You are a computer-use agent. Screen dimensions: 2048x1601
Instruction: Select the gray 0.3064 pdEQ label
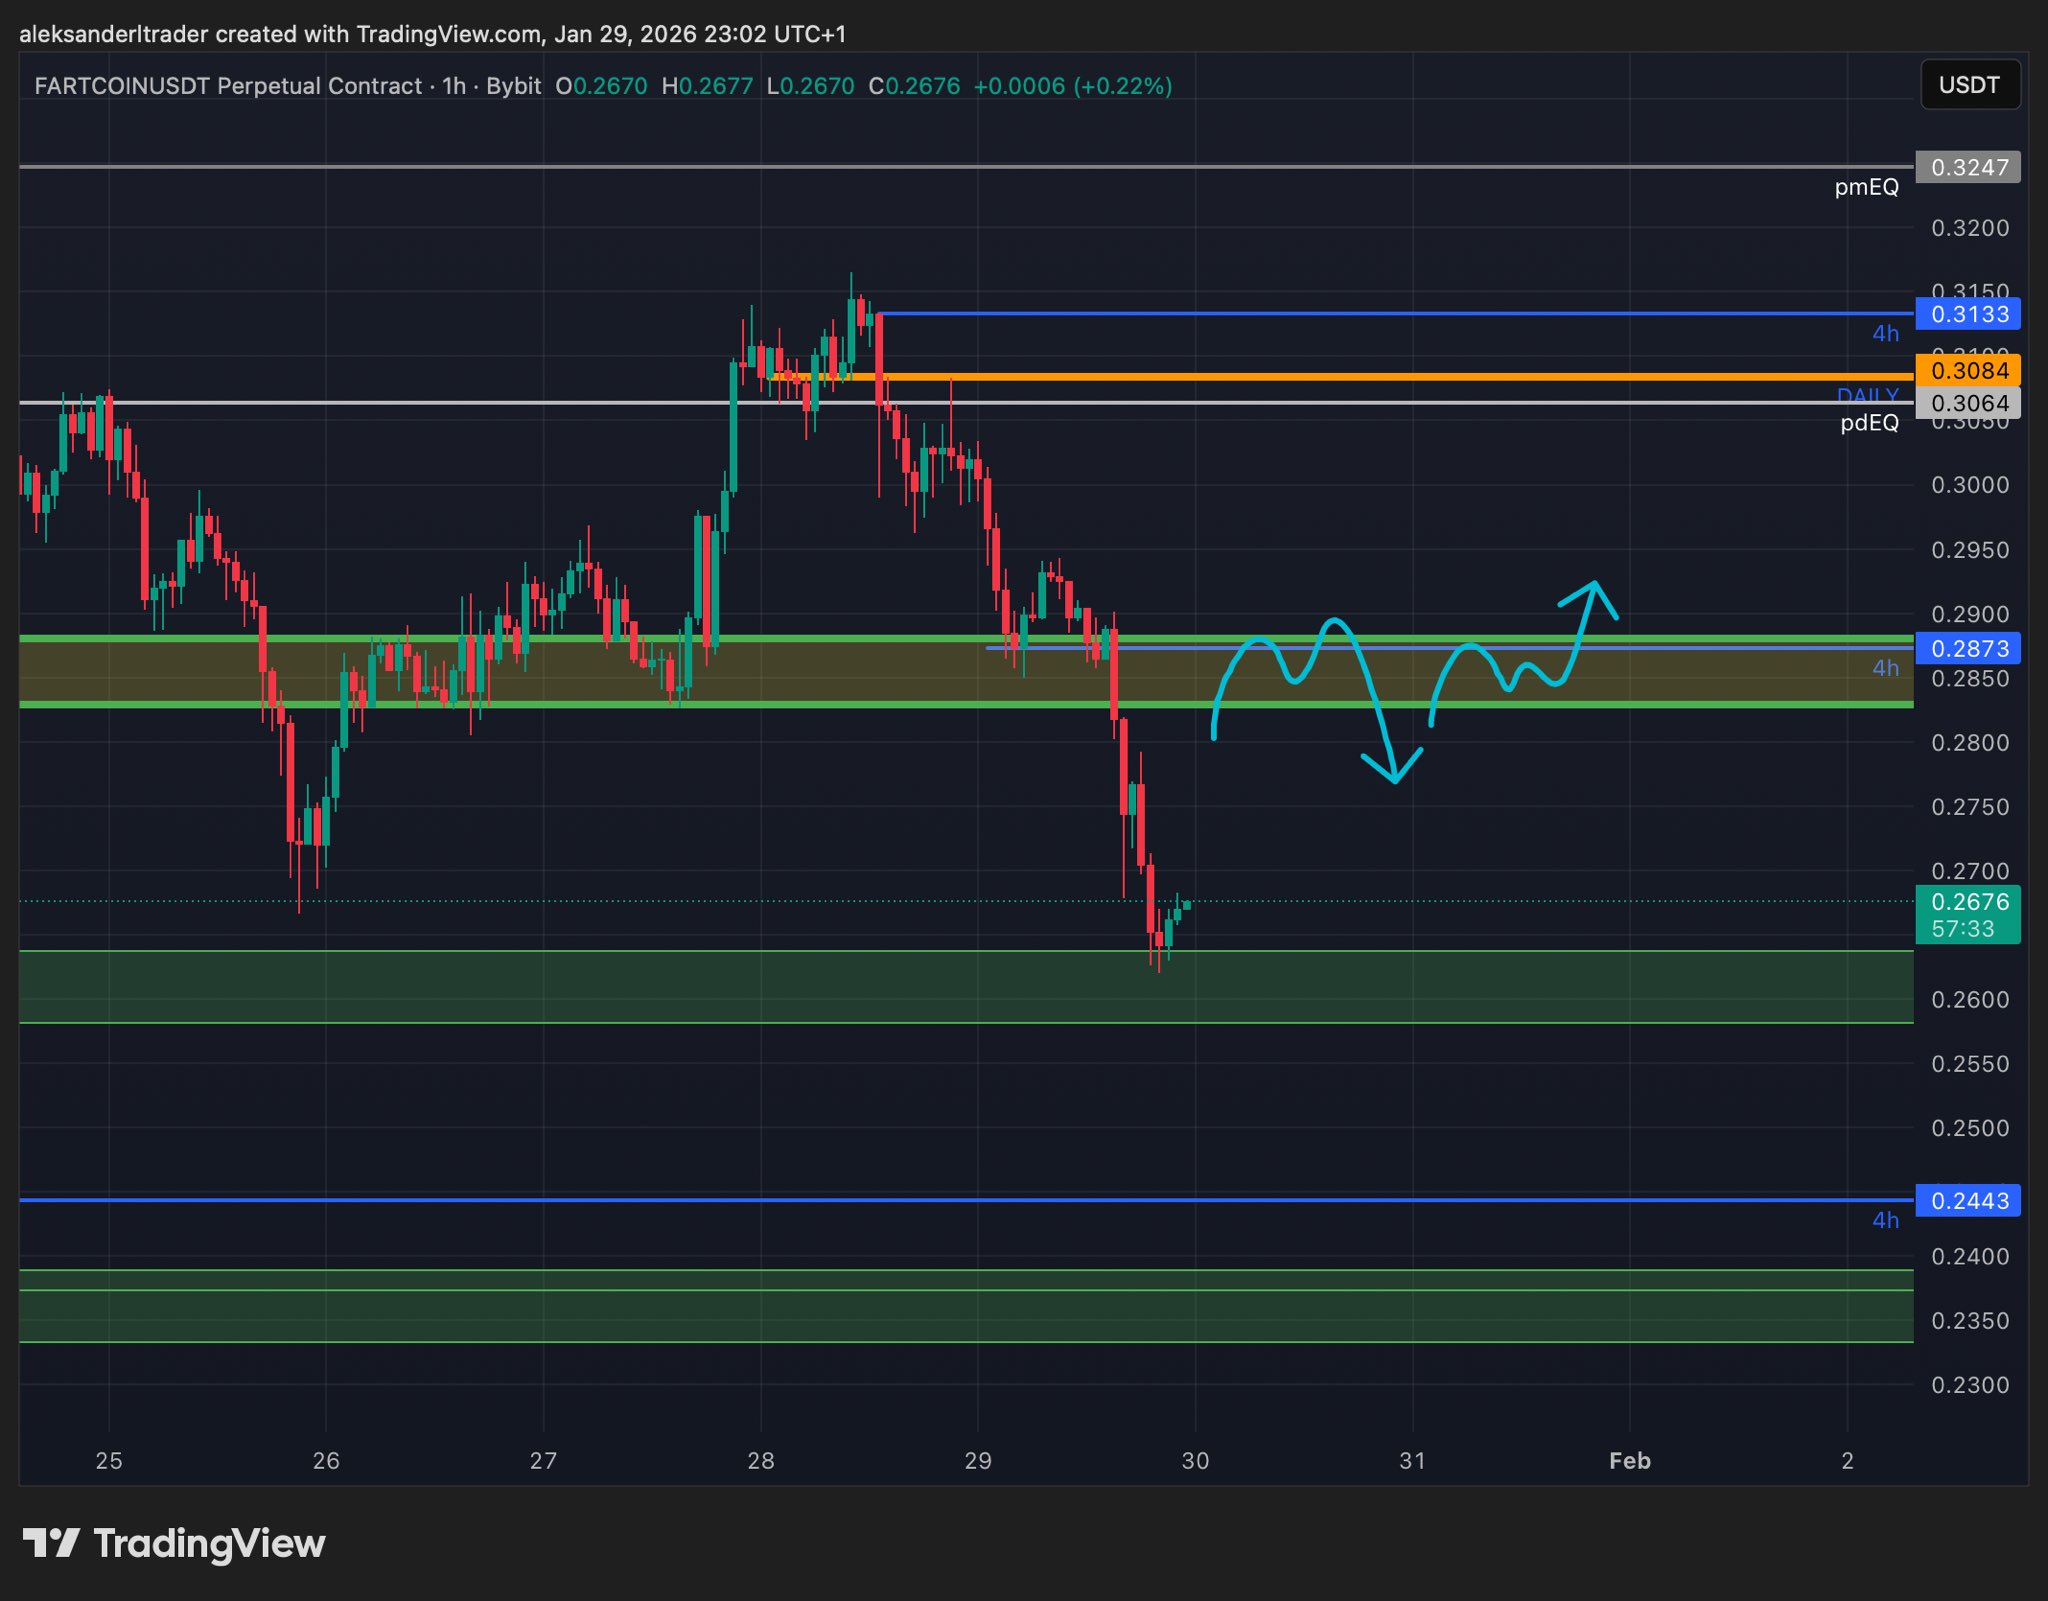1968,403
